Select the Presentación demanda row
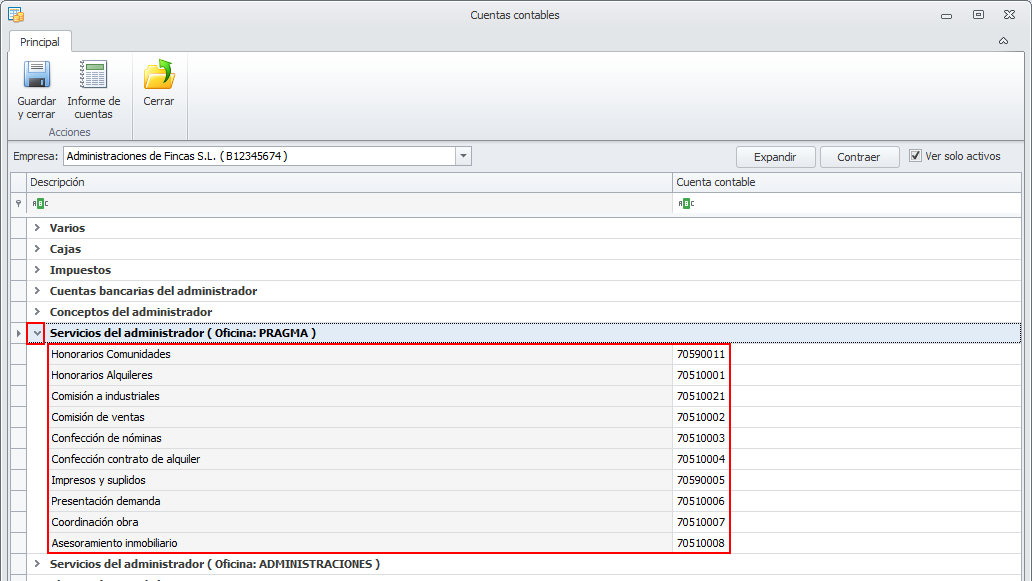The height and width of the screenshot is (581, 1032). [x=361, y=501]
